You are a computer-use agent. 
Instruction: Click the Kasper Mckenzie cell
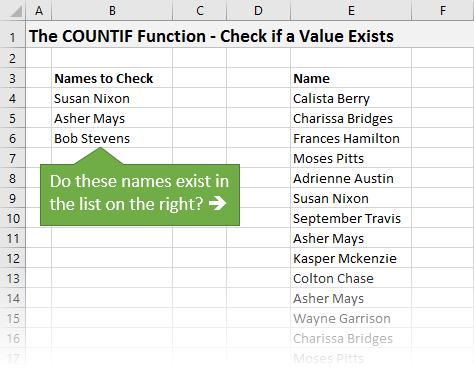pos(351,259)
